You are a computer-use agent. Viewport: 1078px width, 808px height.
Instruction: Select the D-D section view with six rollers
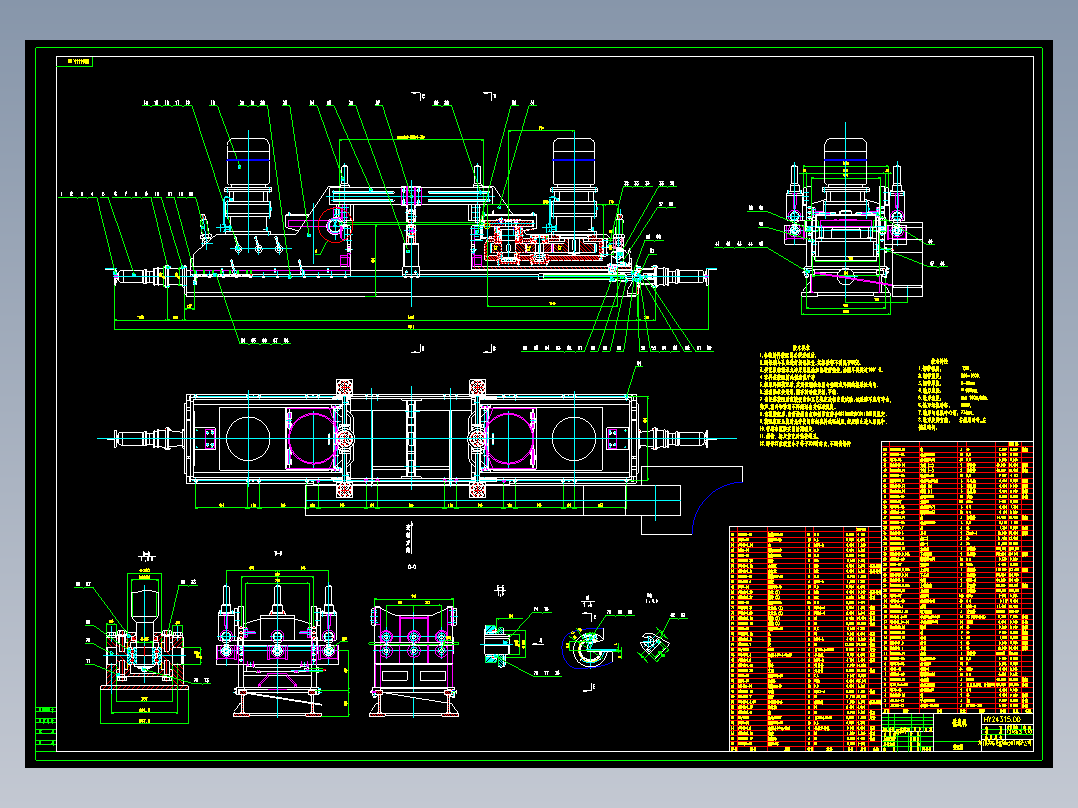click(414, 657)
